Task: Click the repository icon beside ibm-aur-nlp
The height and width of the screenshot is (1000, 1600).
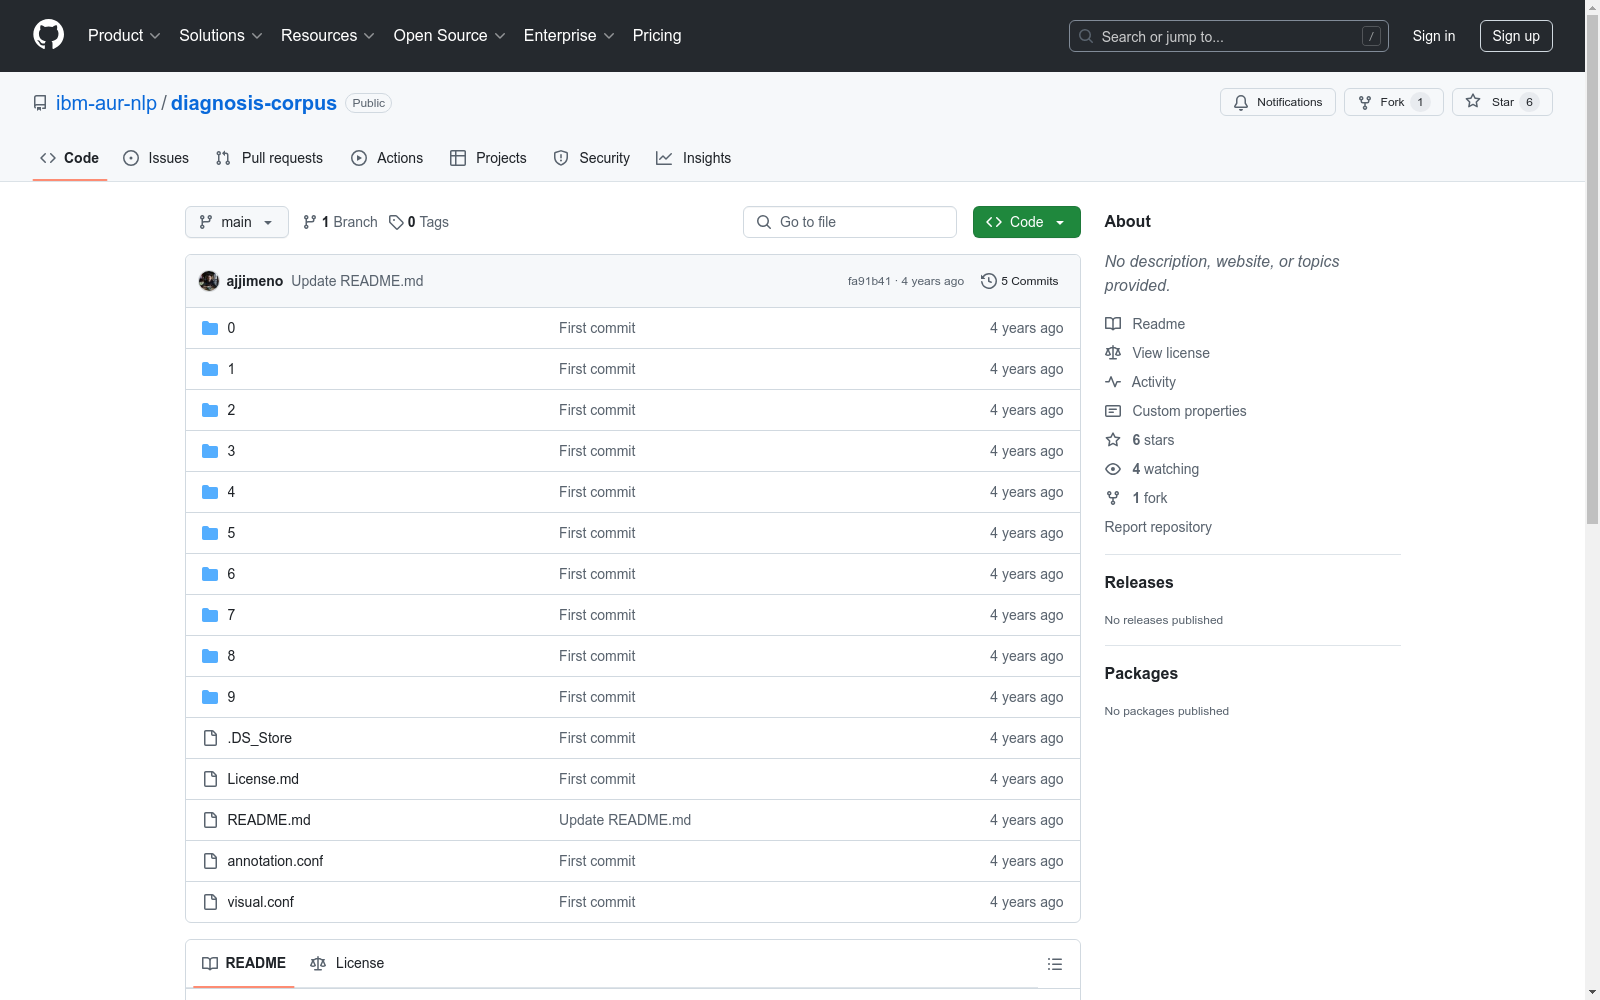Action: (x=40, y=103)
